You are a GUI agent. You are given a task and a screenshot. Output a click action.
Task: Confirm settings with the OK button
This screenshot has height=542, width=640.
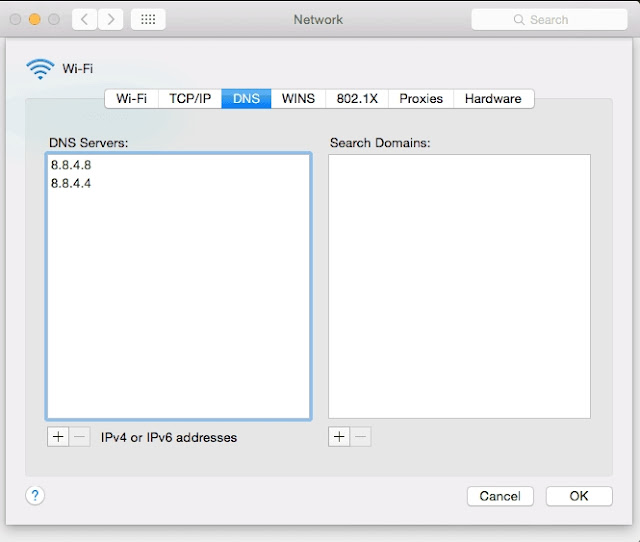[x=579, y=496]
